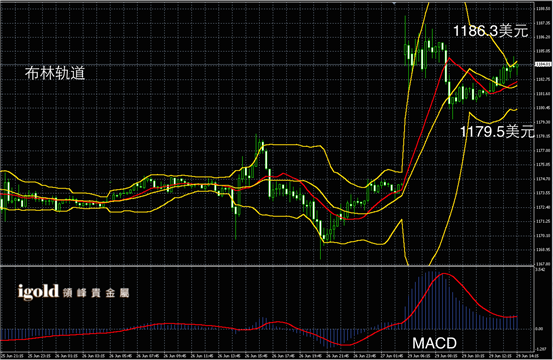Click the horizontal current price line
The height and width of the screenshot is (360, 553).
point(267,65)
